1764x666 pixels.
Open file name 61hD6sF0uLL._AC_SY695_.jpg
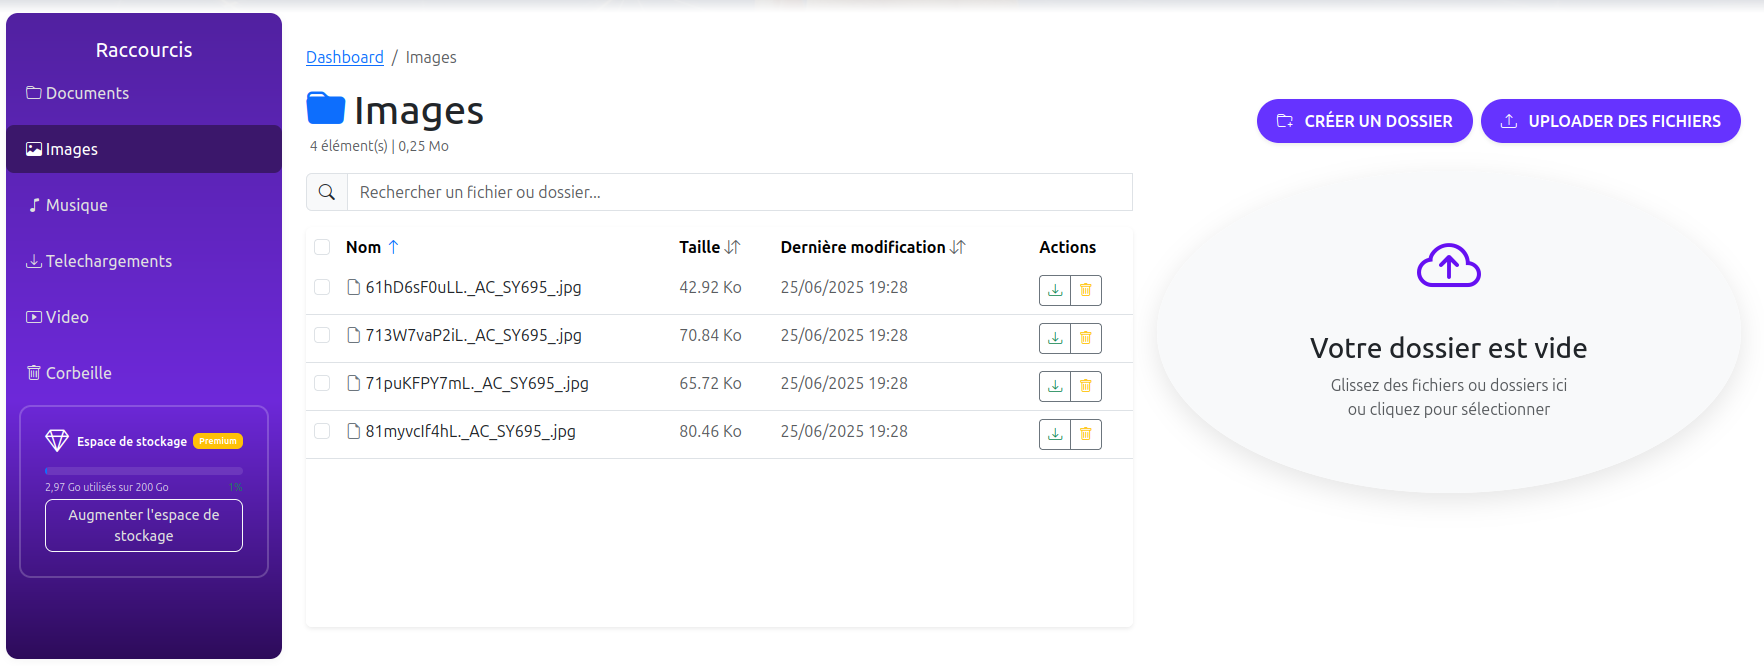pyautogui.click(x=473, y=287)
